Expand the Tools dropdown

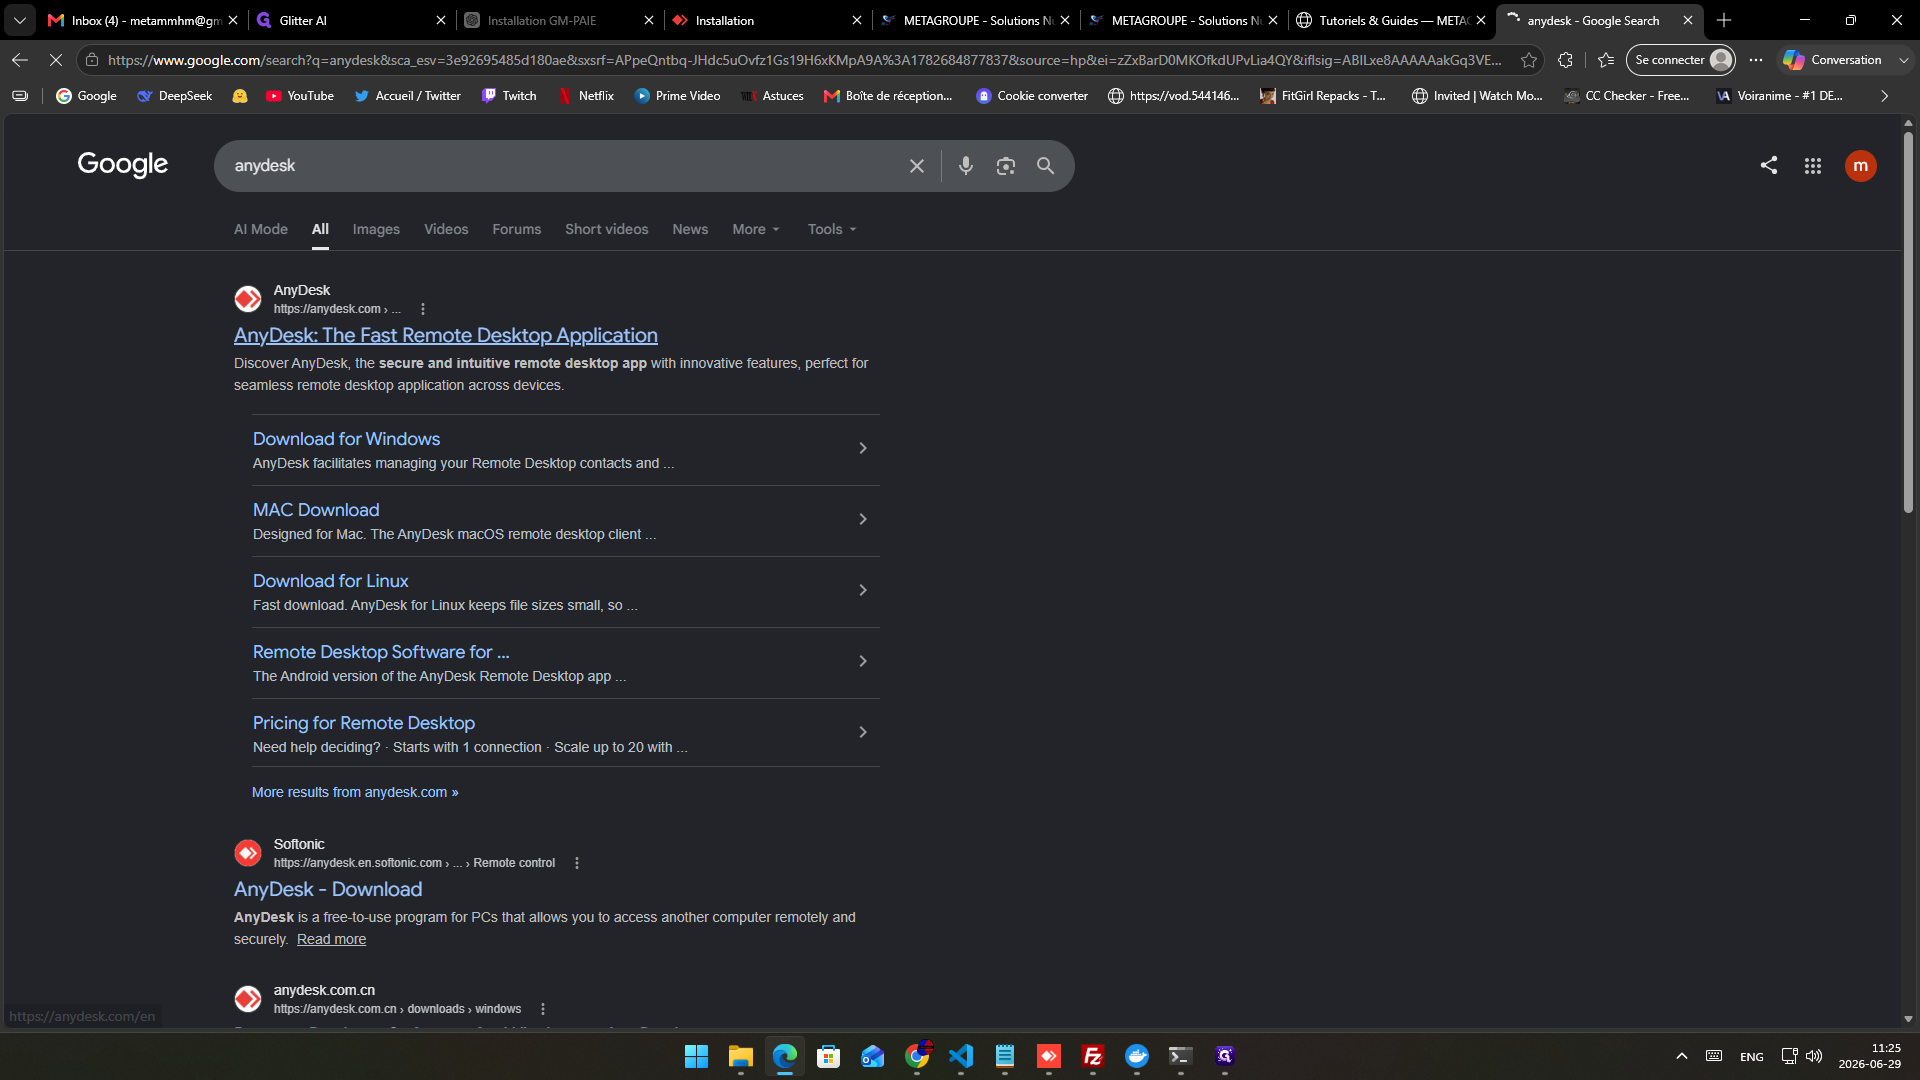832,229
